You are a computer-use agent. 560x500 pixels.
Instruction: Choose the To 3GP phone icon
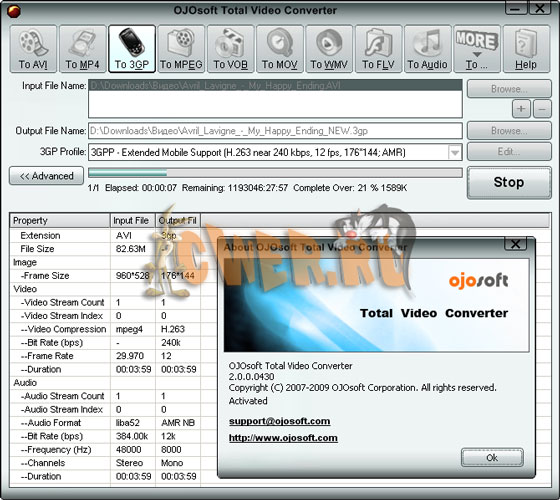pos(132,49)
